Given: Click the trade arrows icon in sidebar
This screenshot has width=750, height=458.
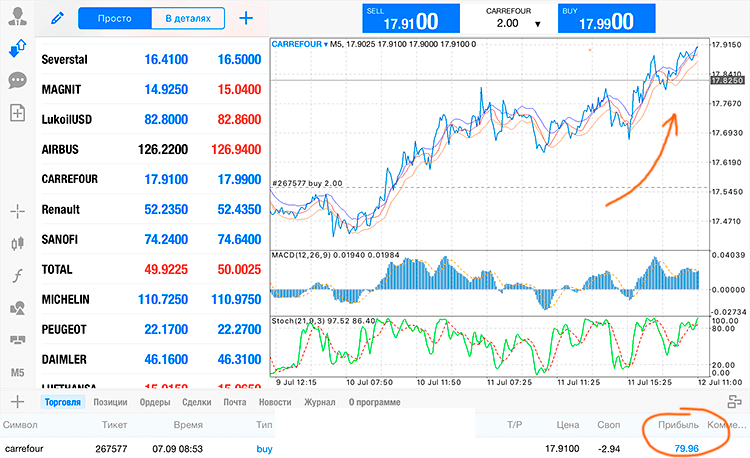Looking at the screenshot, I should [18, 48].
